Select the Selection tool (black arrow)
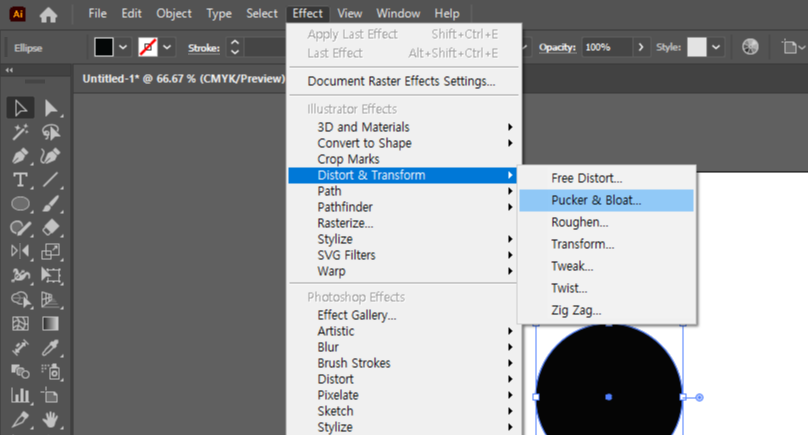808x435 pixels. [20, 108]
